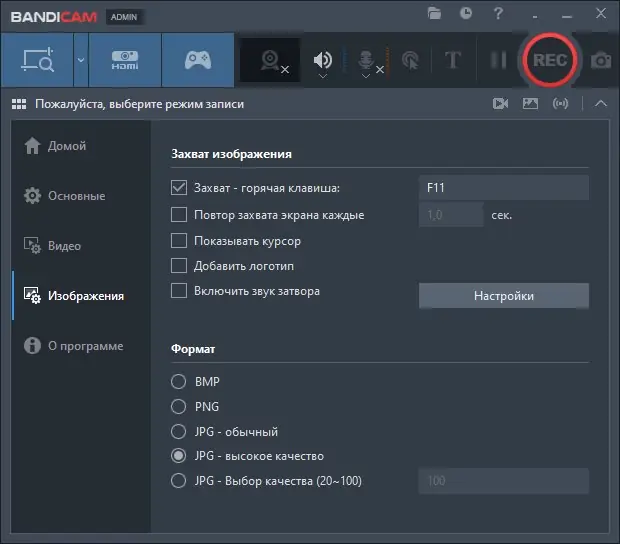620x544 pixels.
Task: Enable Показывать курсор checkbox
Action: (179, 240)
